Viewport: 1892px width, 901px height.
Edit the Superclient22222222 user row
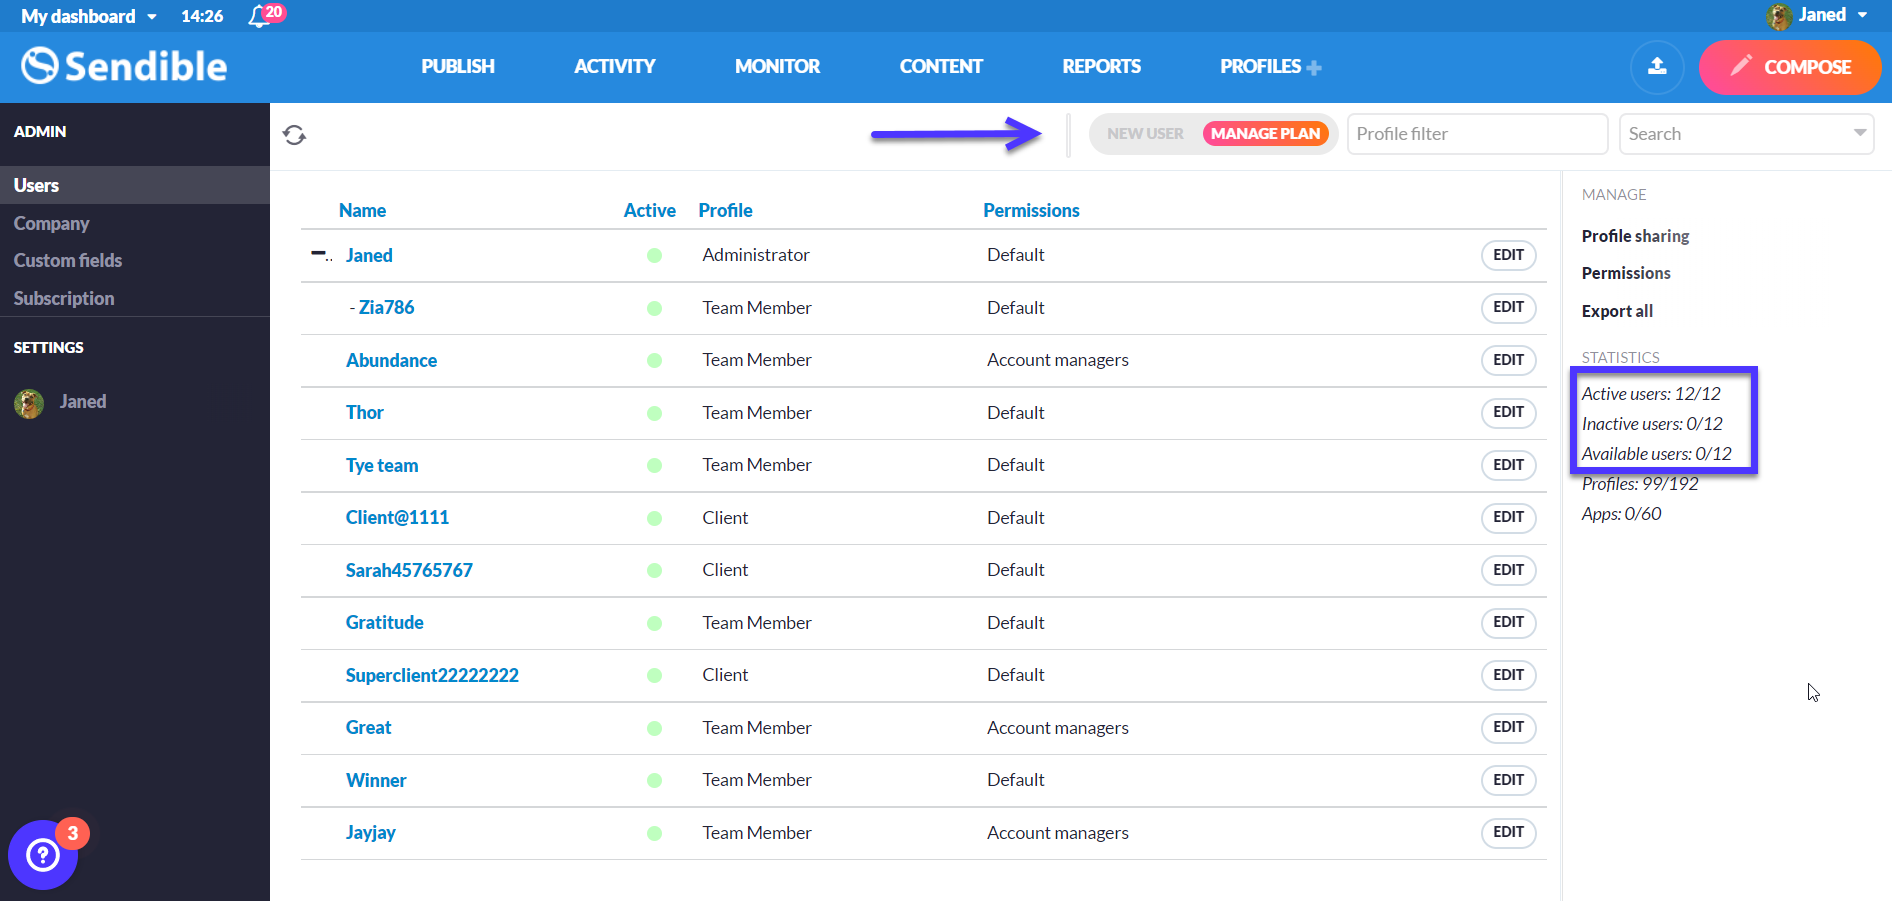(x=1508, y=675)
